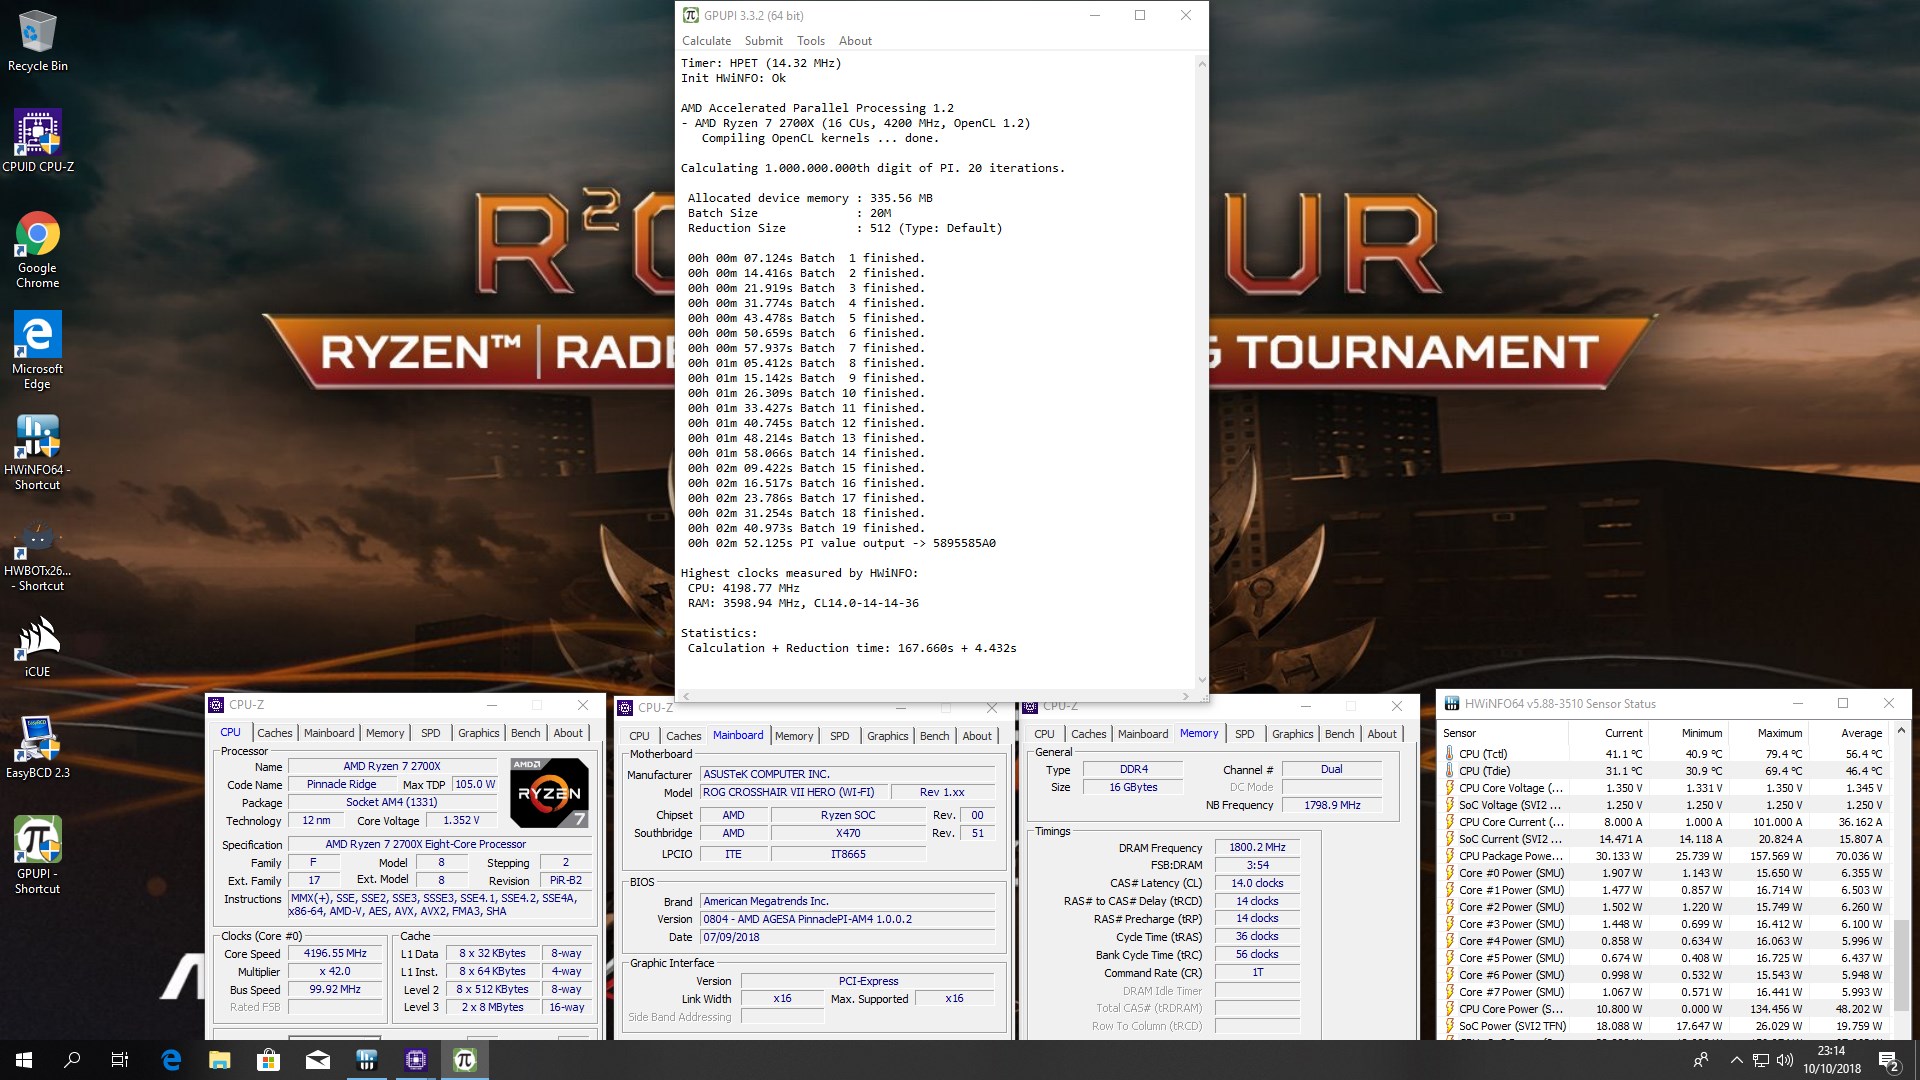Click the EasyBCD 2.3 desktop icon
Image resolution: width=1920 pixels, height=1080 pixels.
coord(38,748)
